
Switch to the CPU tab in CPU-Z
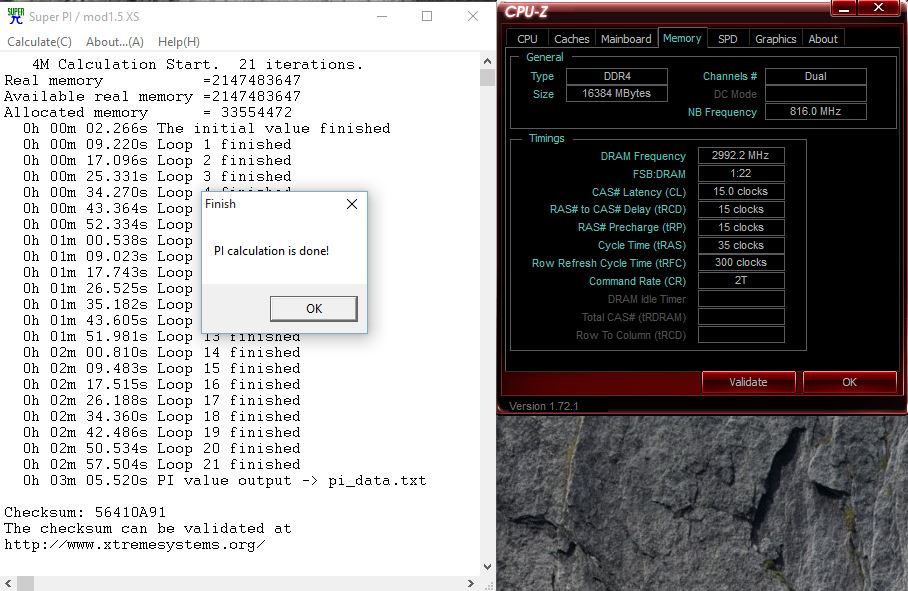click(527, 39)
